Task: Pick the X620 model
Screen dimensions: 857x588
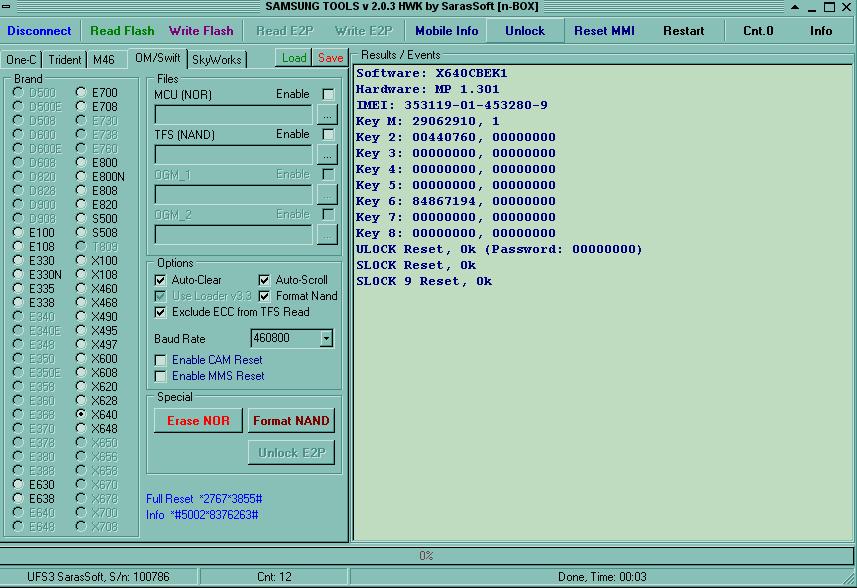Action: (x=81, y=386)
